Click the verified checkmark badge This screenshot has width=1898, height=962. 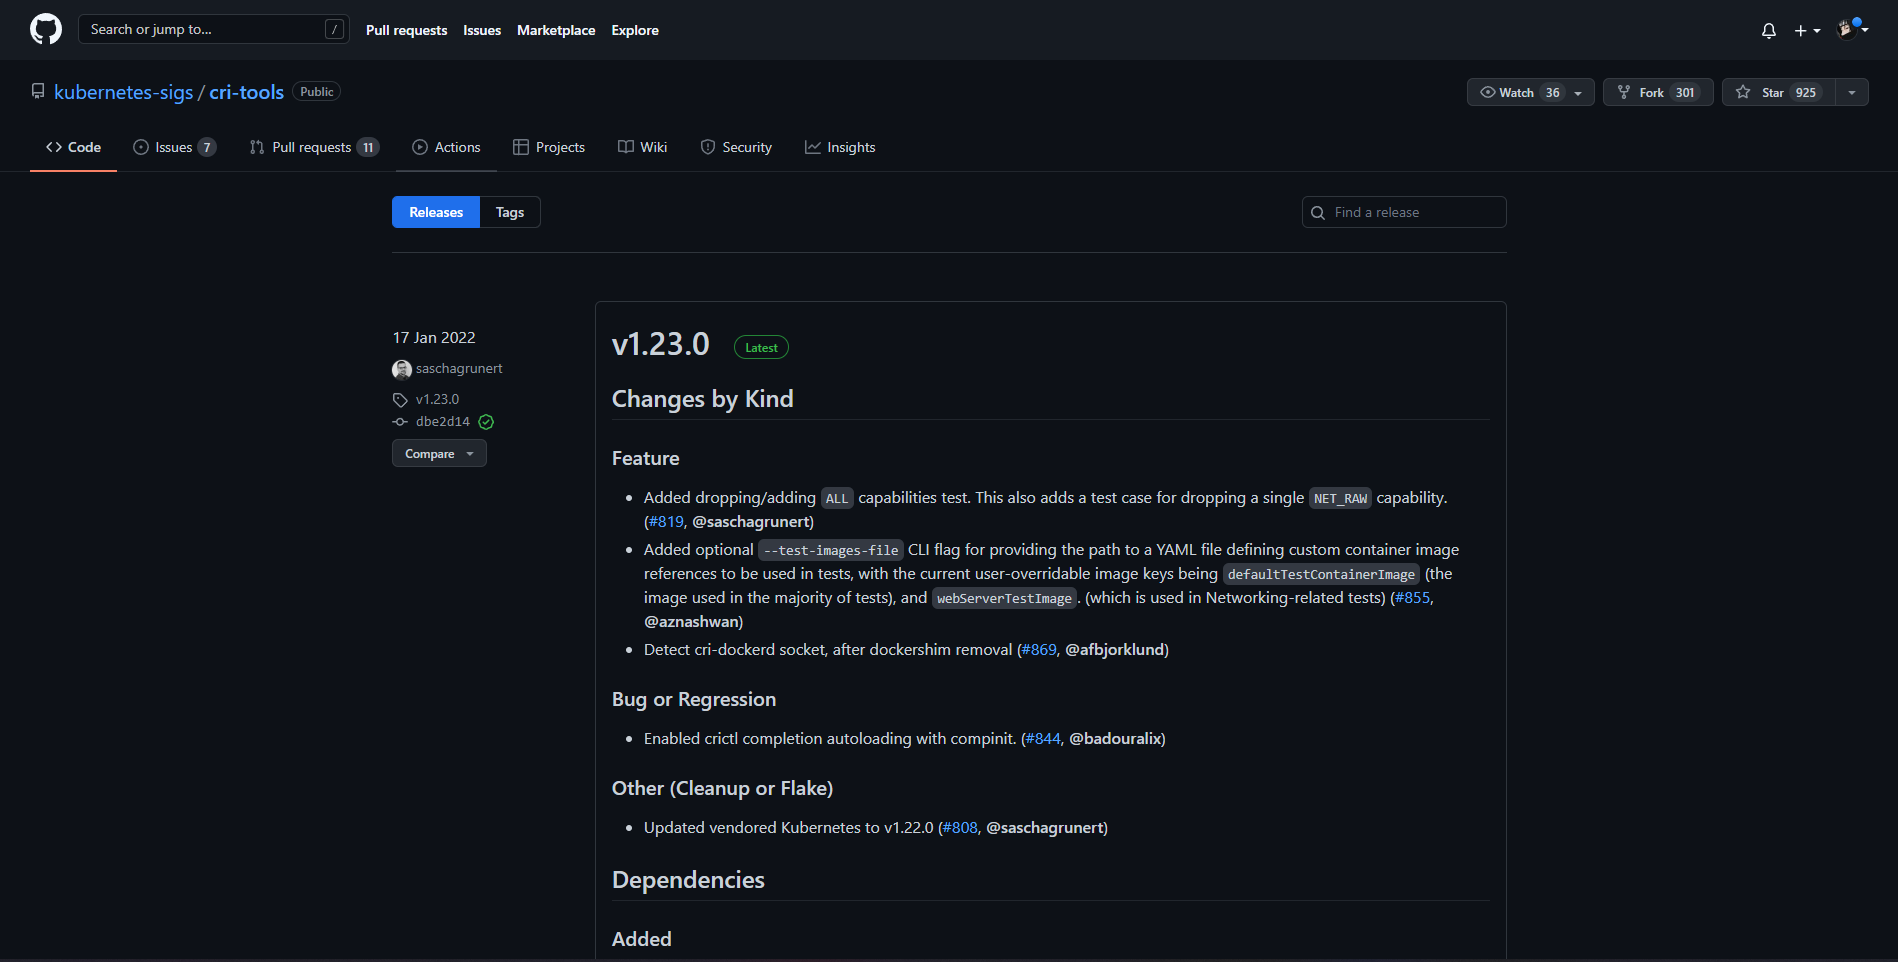pyautogui.click(x=486, y=422)
